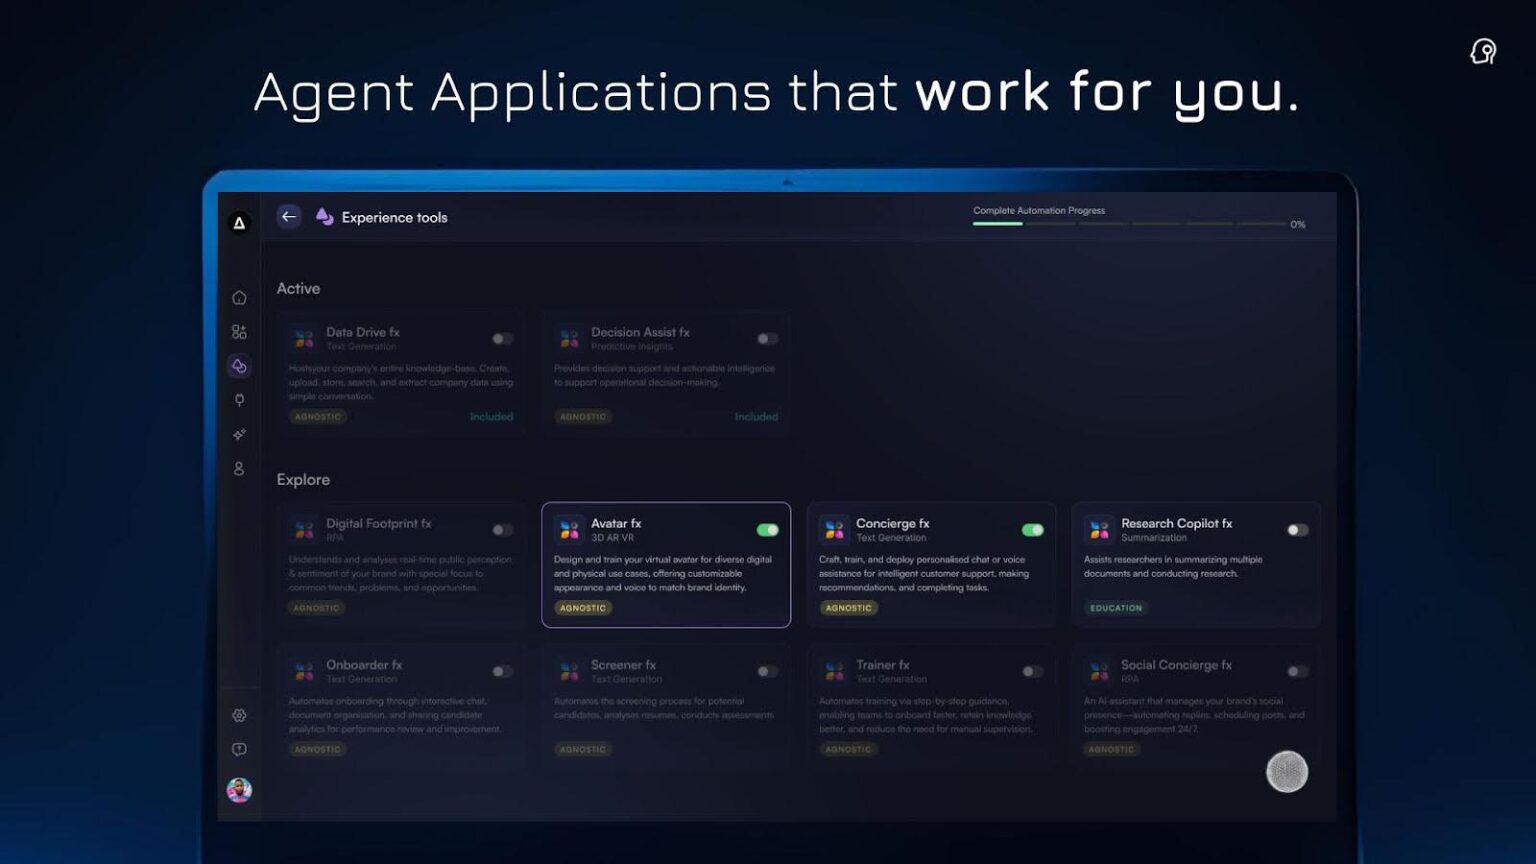Viewport: 1536px width, 864px height.
Task: Click the round floating assistant button
Action: pyautogui.click(x=1287, y=772)
